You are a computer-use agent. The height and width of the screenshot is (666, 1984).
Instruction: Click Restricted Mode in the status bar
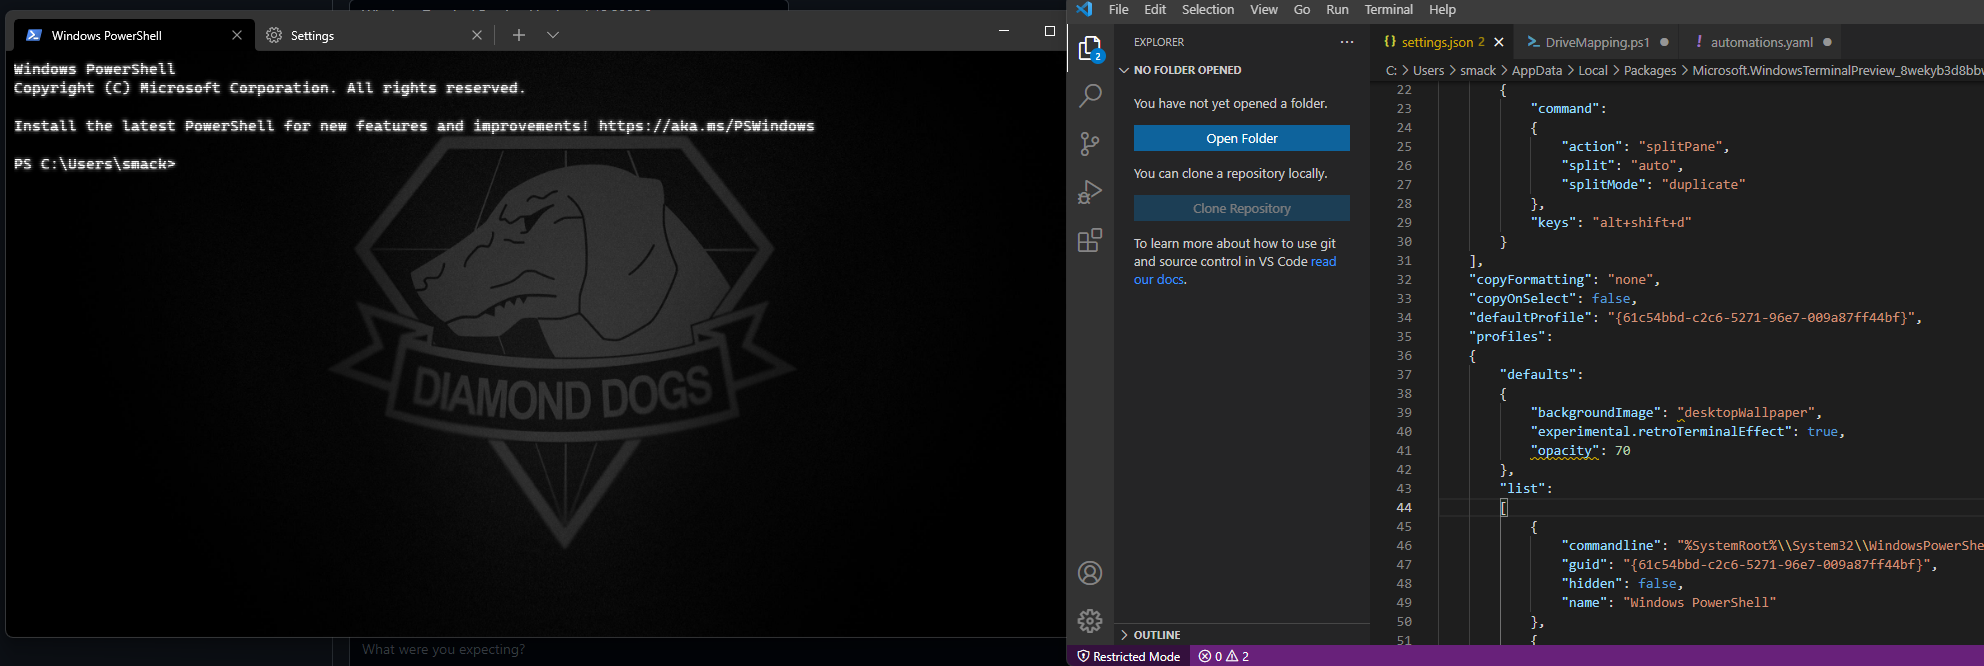pos(1128,656)
